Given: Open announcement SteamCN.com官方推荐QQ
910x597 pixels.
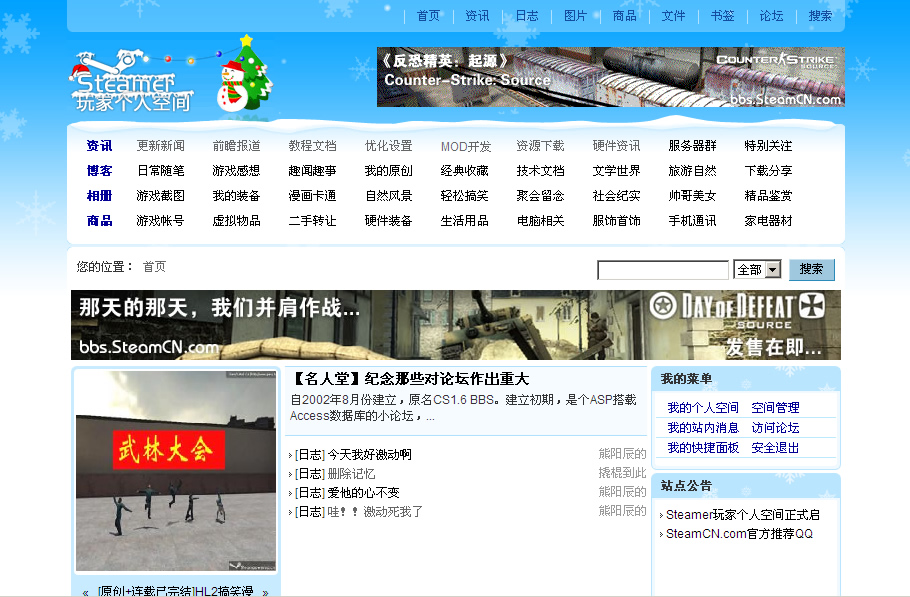Looking at the screenshot, I should pos(739,534).
